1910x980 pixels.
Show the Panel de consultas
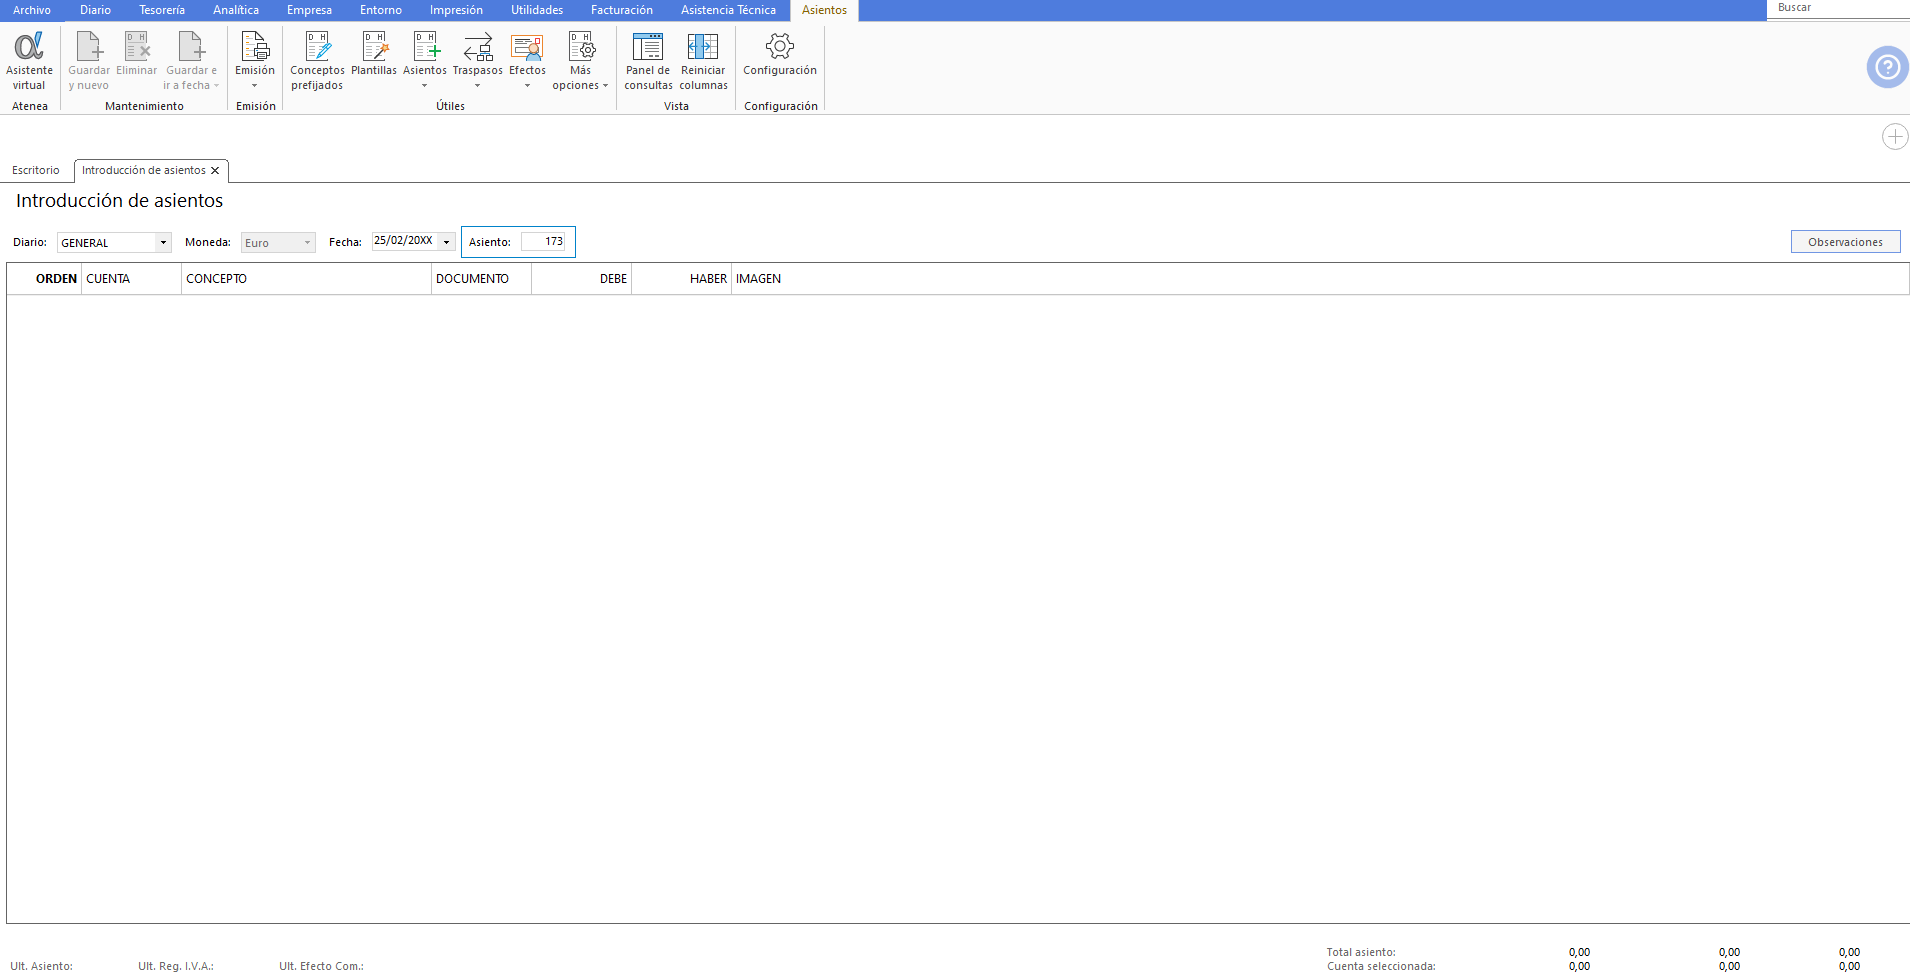(x=648, y=60)
